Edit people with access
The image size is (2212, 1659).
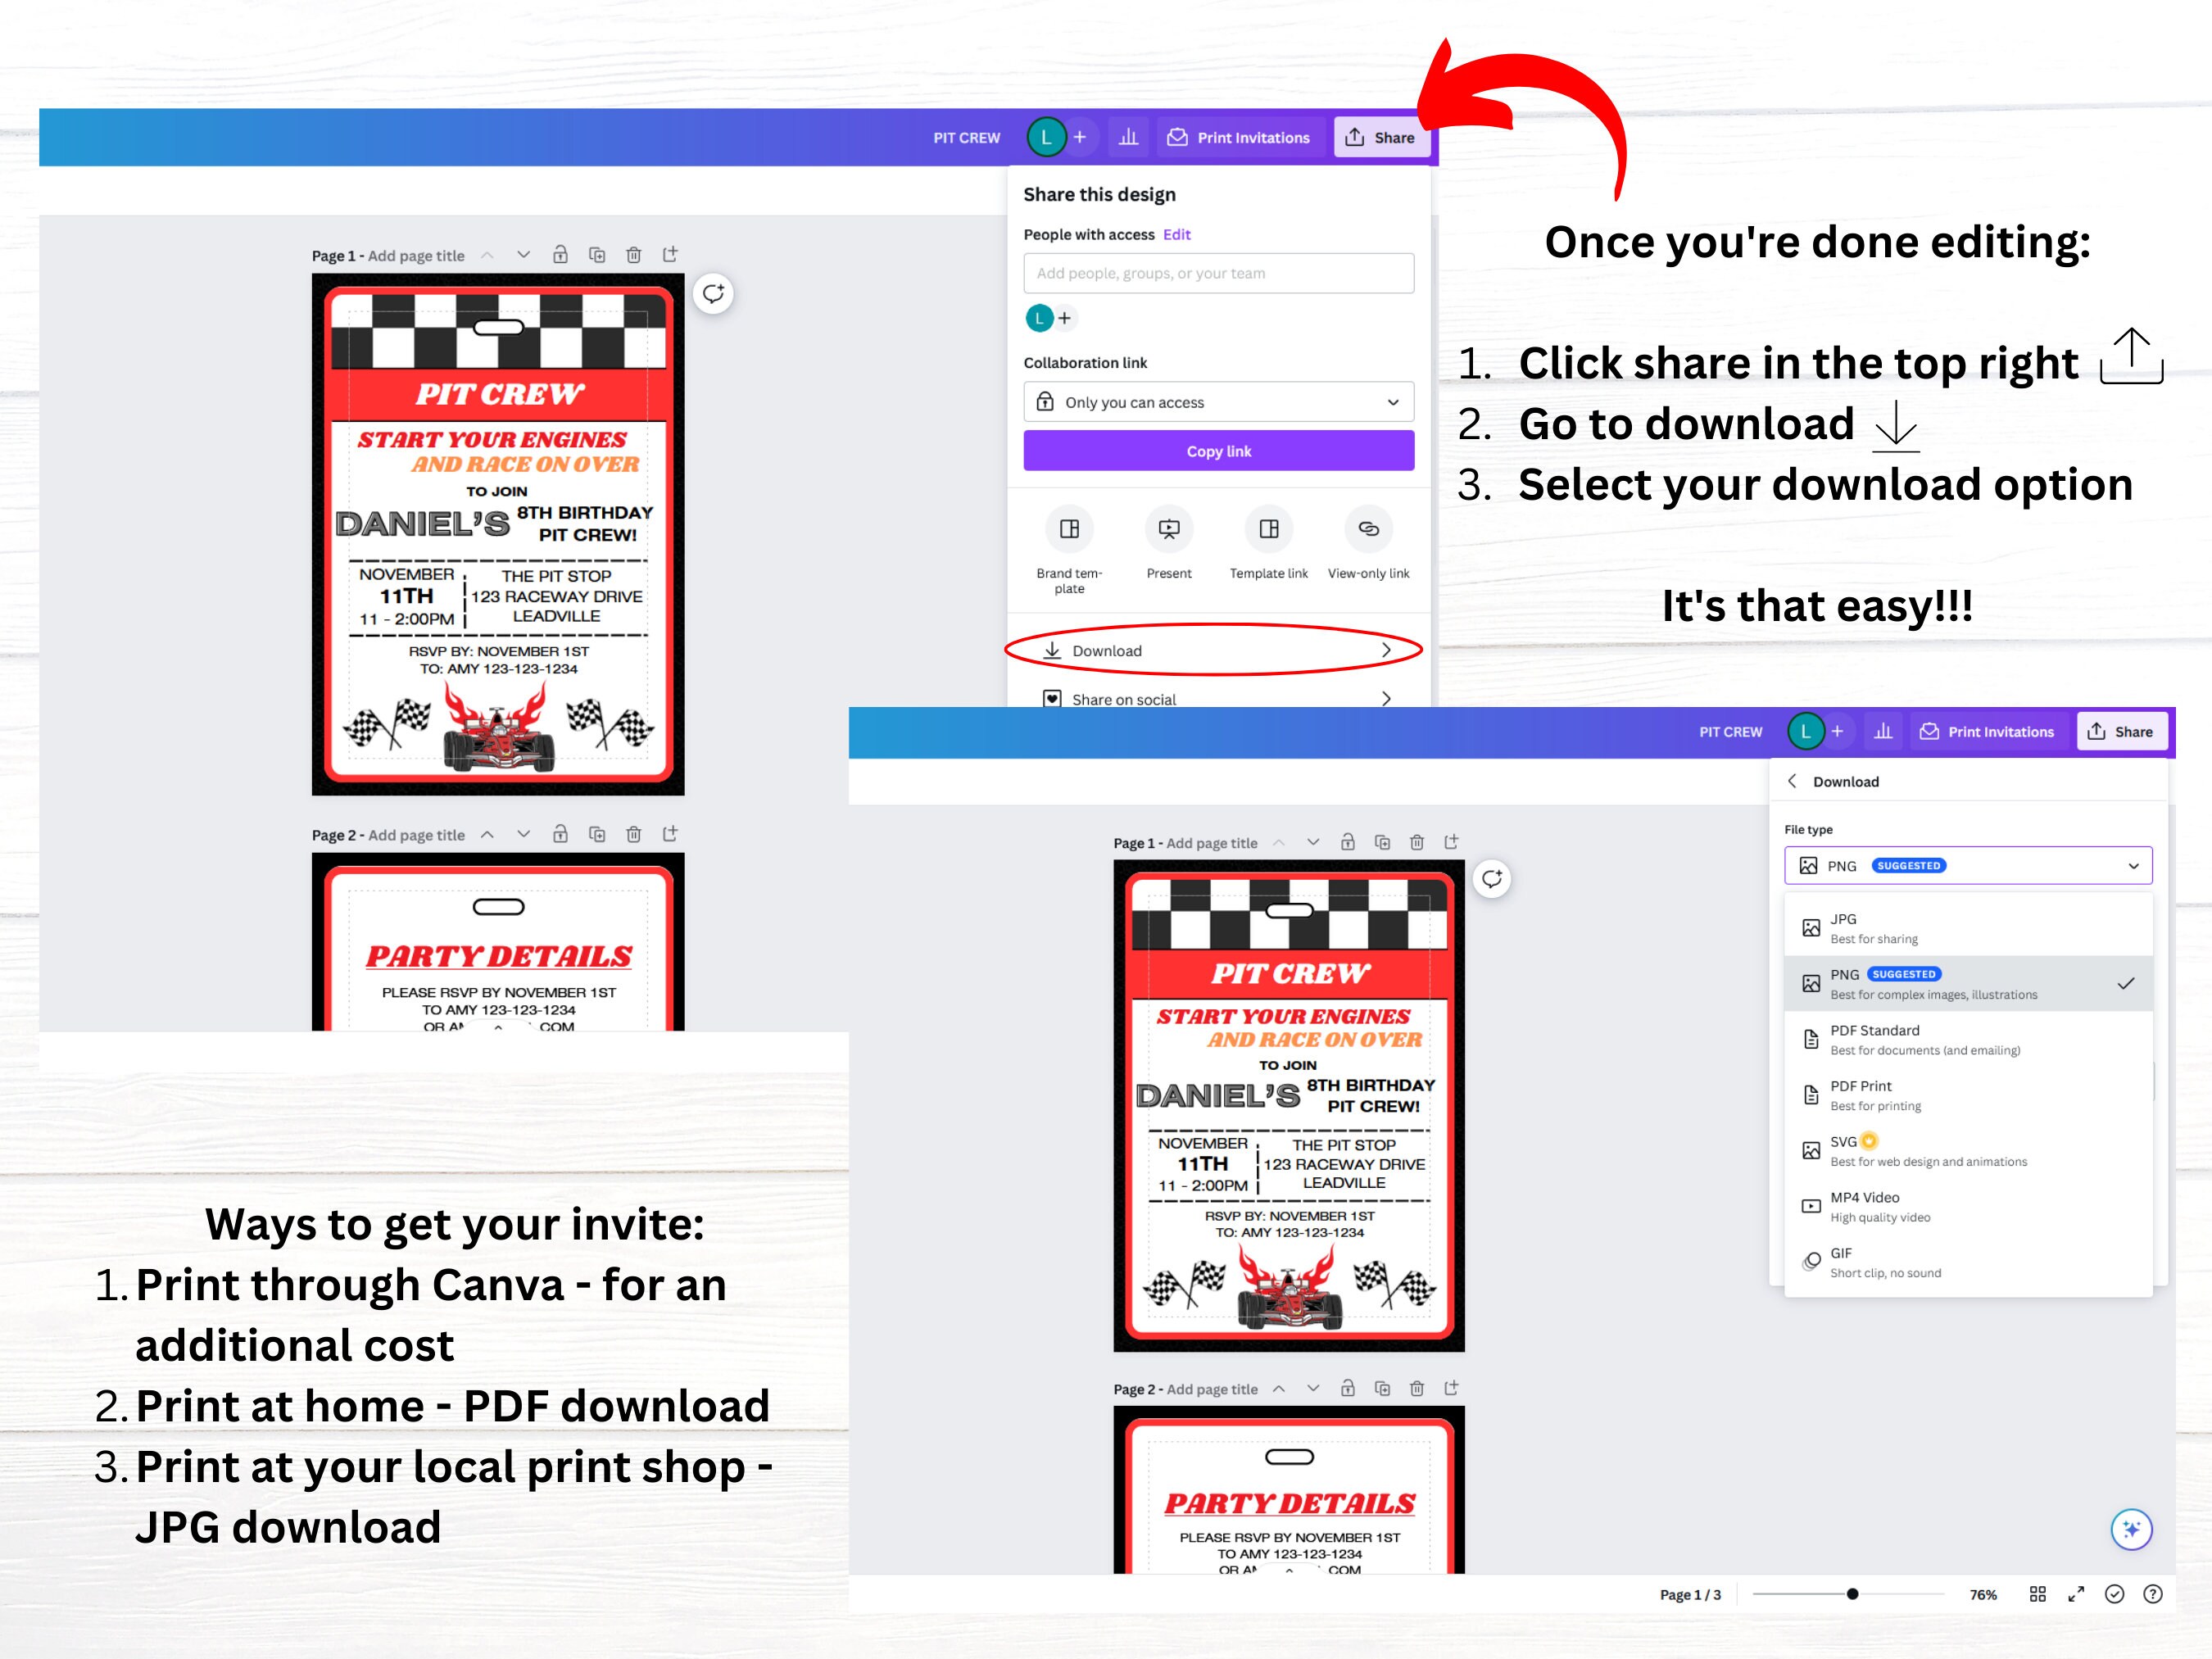coord(1176,234)
